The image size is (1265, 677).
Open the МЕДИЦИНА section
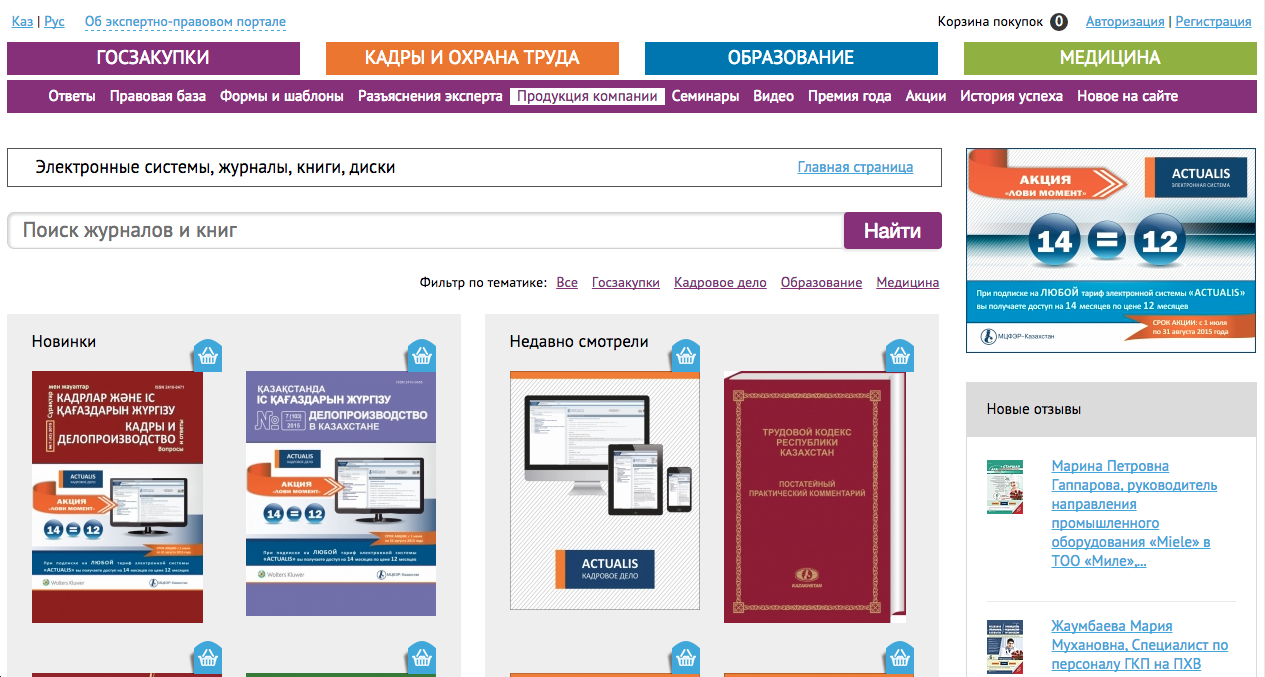pyautogui.click(x=1110, y=58)
